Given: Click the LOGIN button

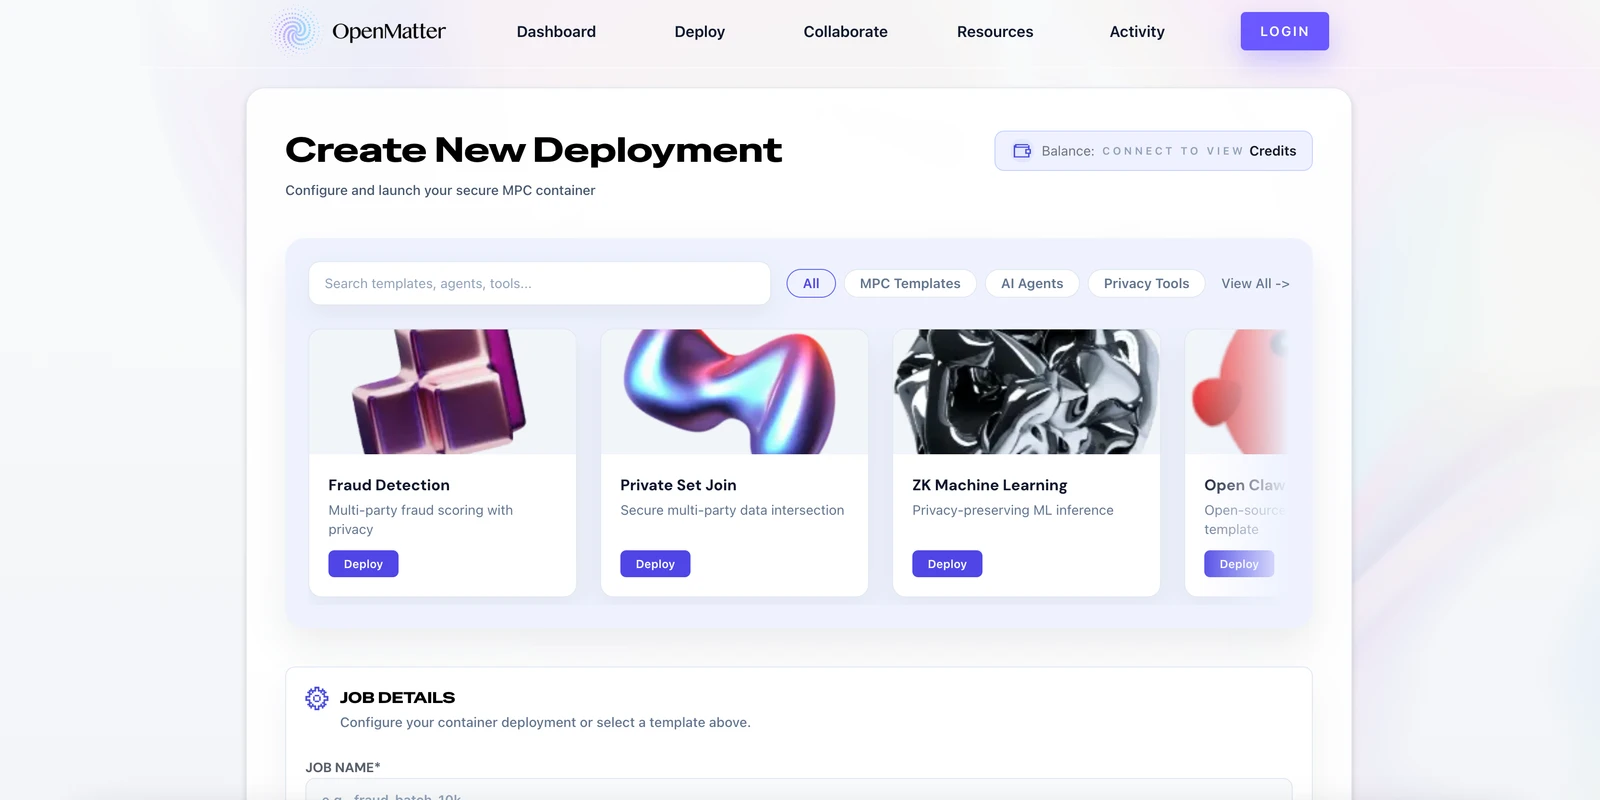Looking at the screenshot, I should click(1285, 31).
